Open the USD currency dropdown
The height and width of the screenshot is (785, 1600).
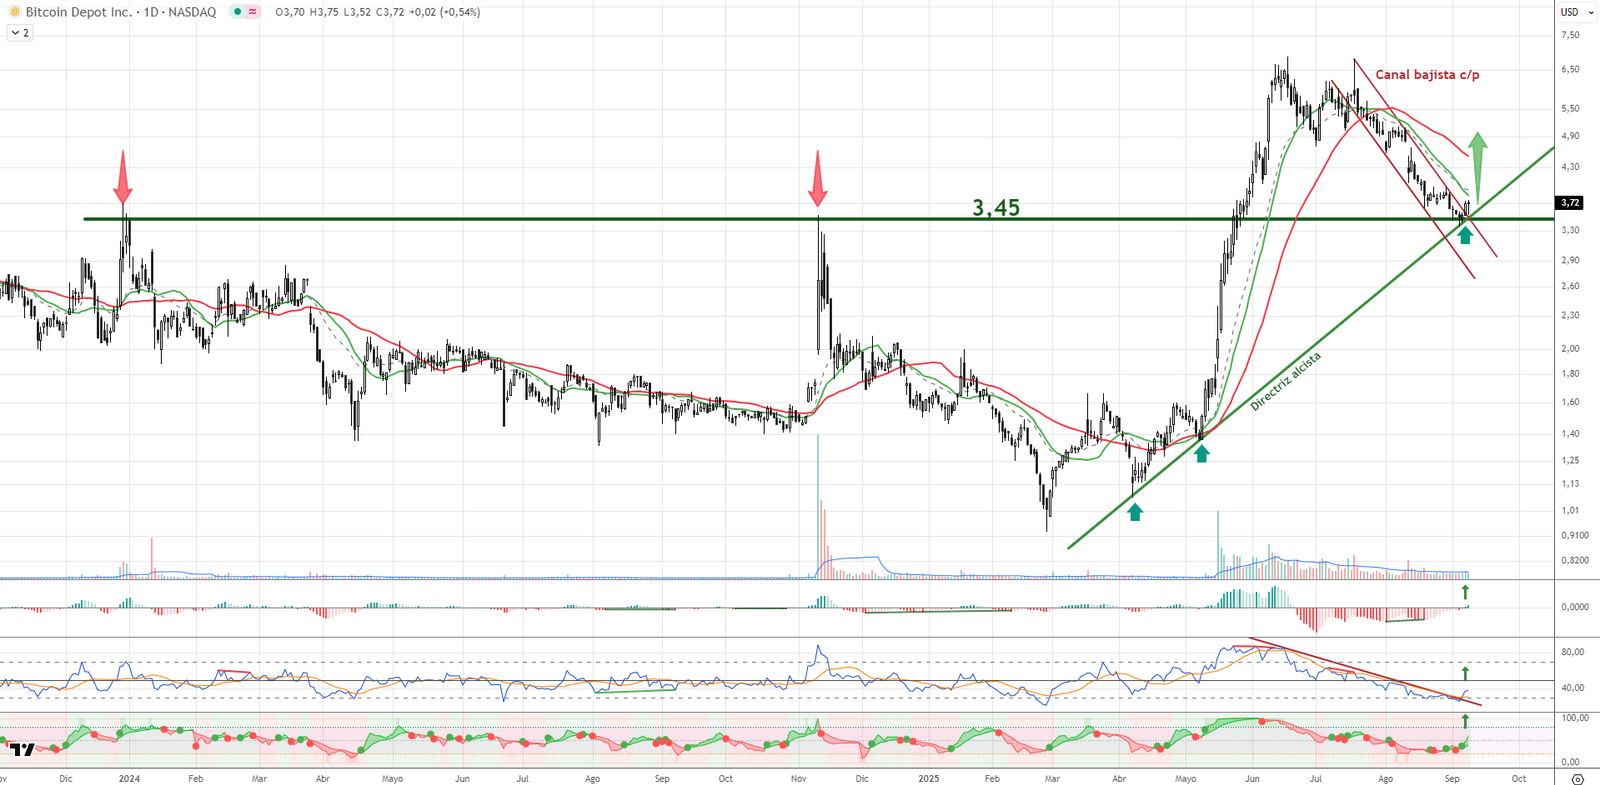(1570, 12)
